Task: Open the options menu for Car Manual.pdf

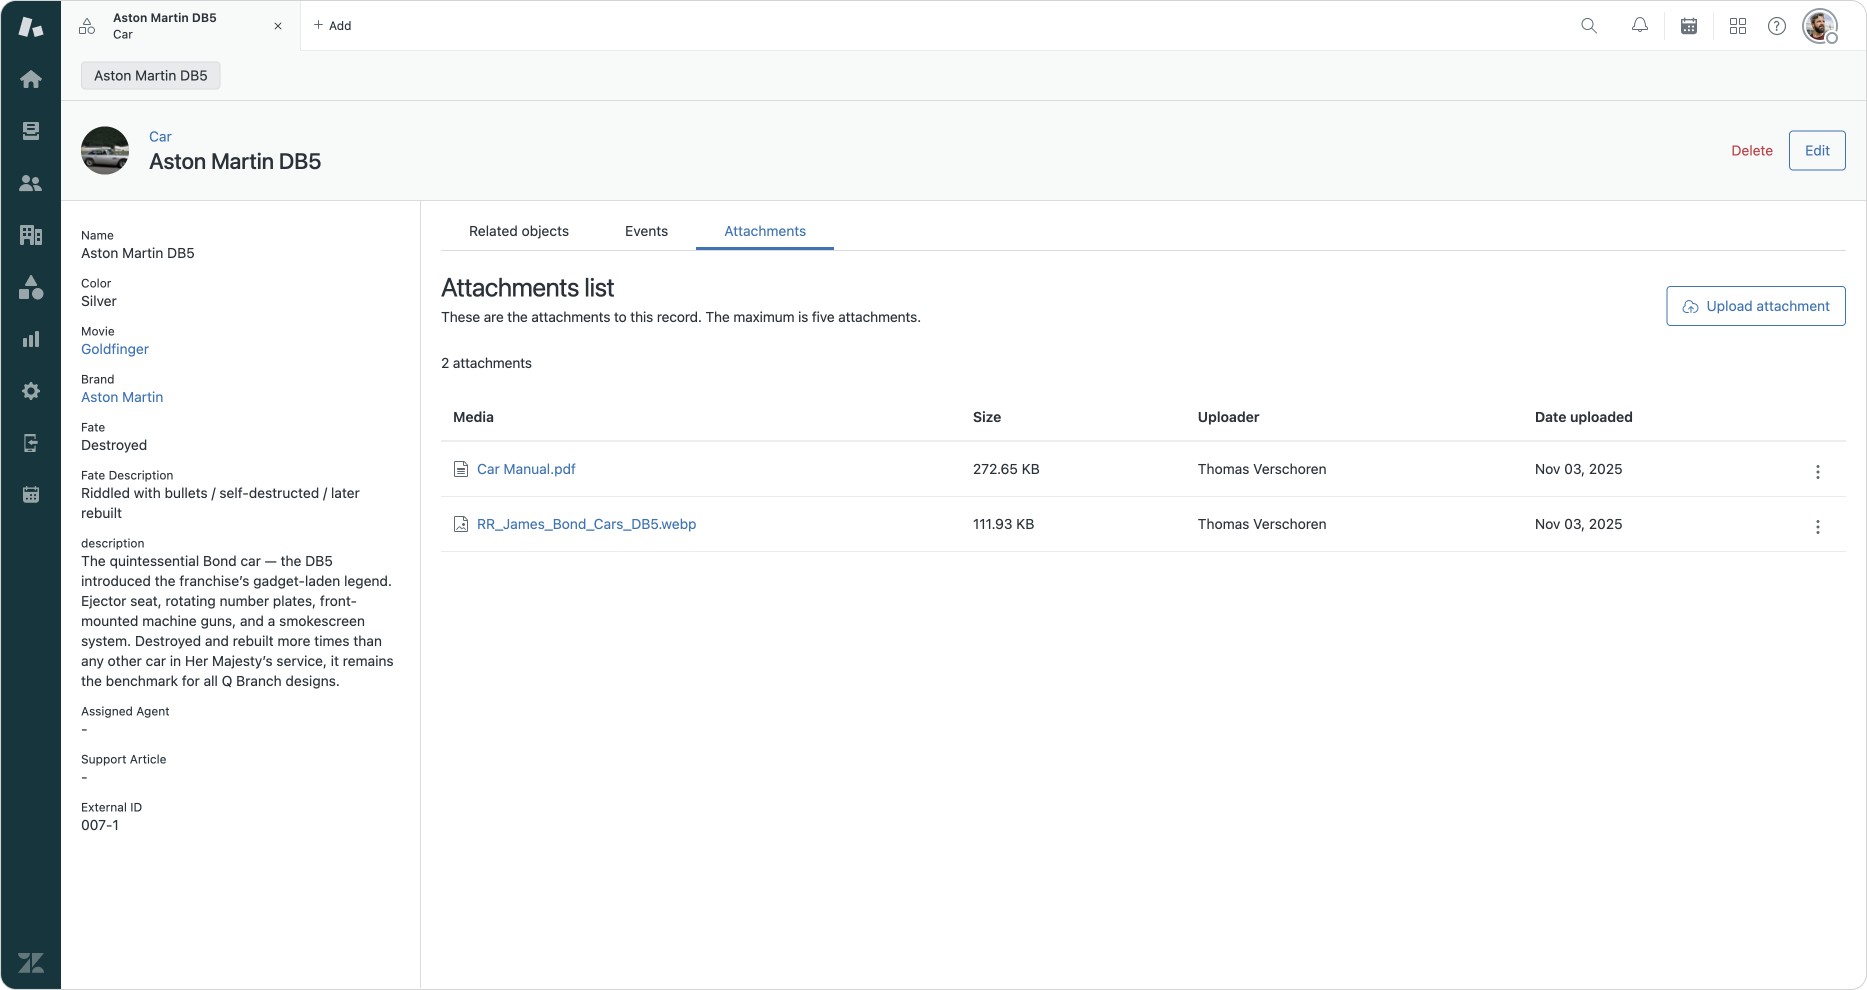Action: click(x=1818, y=472)
